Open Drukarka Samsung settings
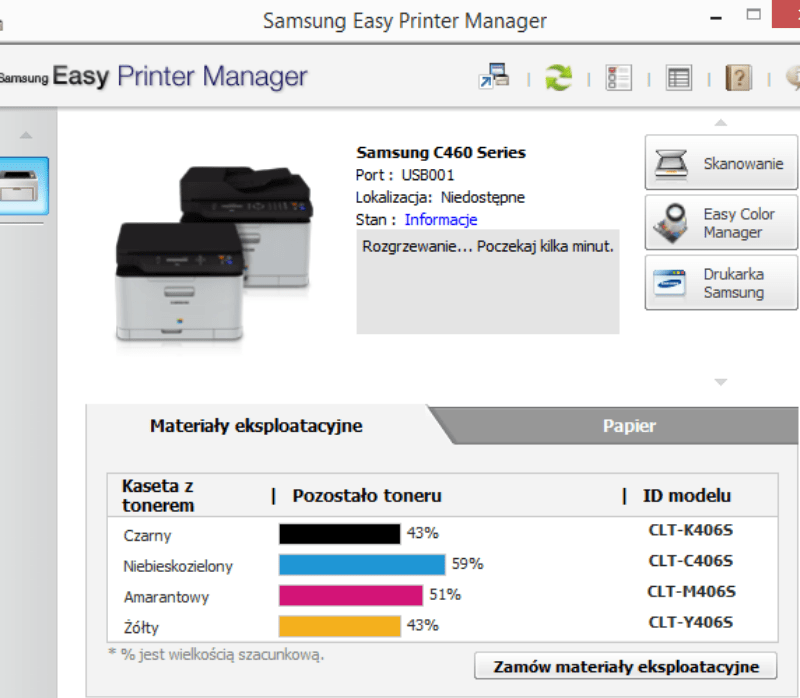800x698 pixels. tap(720, 283)
